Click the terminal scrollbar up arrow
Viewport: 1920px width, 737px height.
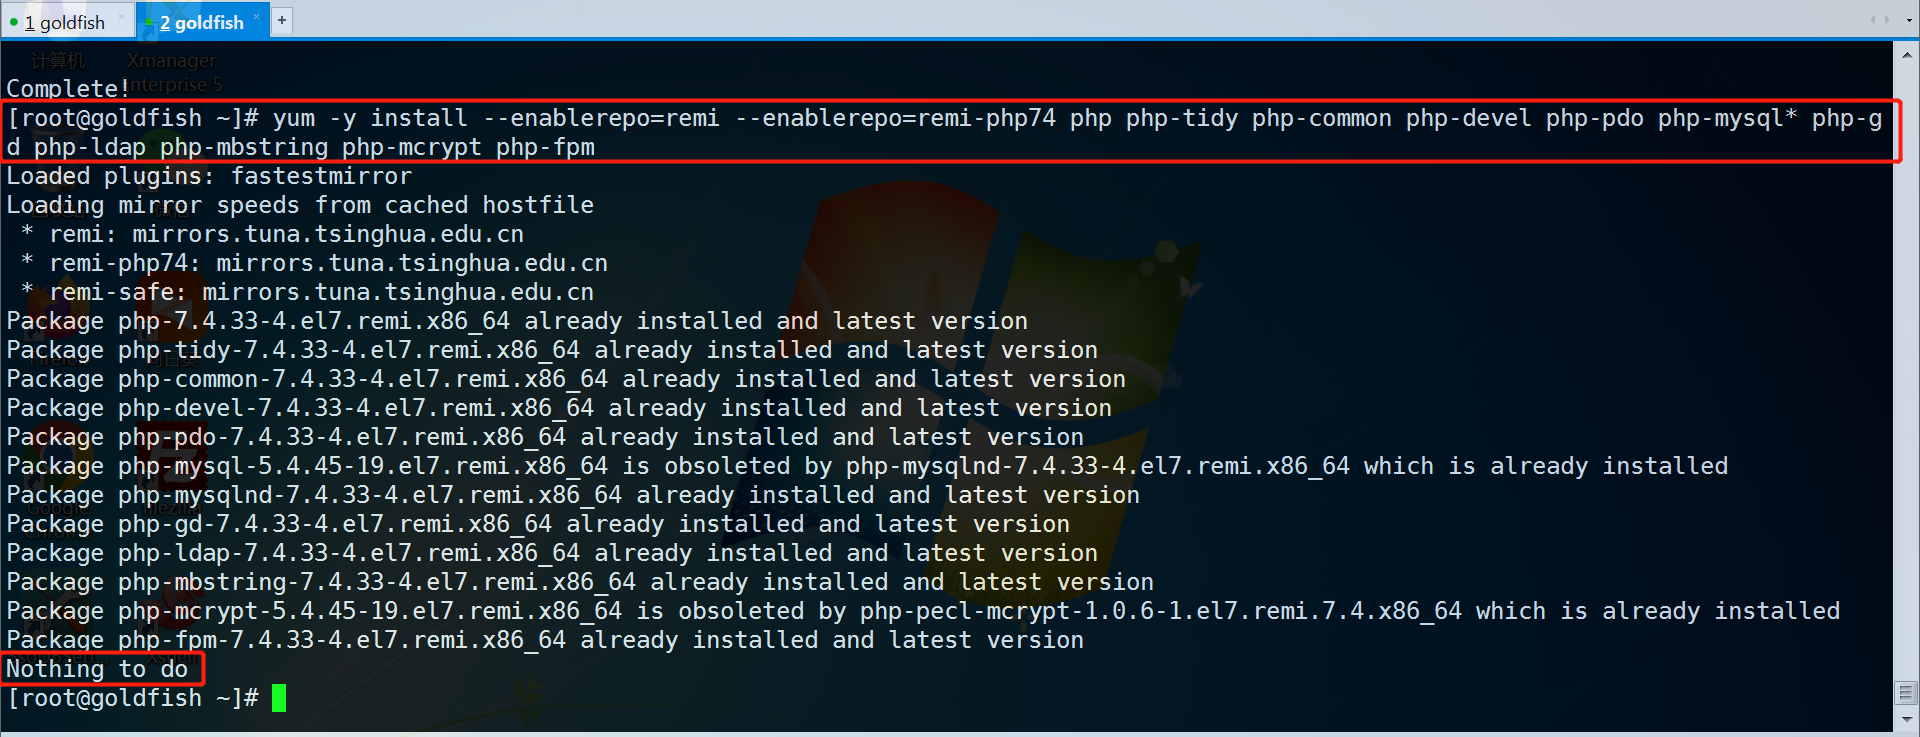pyautogui.click(x=1906, y=55)
